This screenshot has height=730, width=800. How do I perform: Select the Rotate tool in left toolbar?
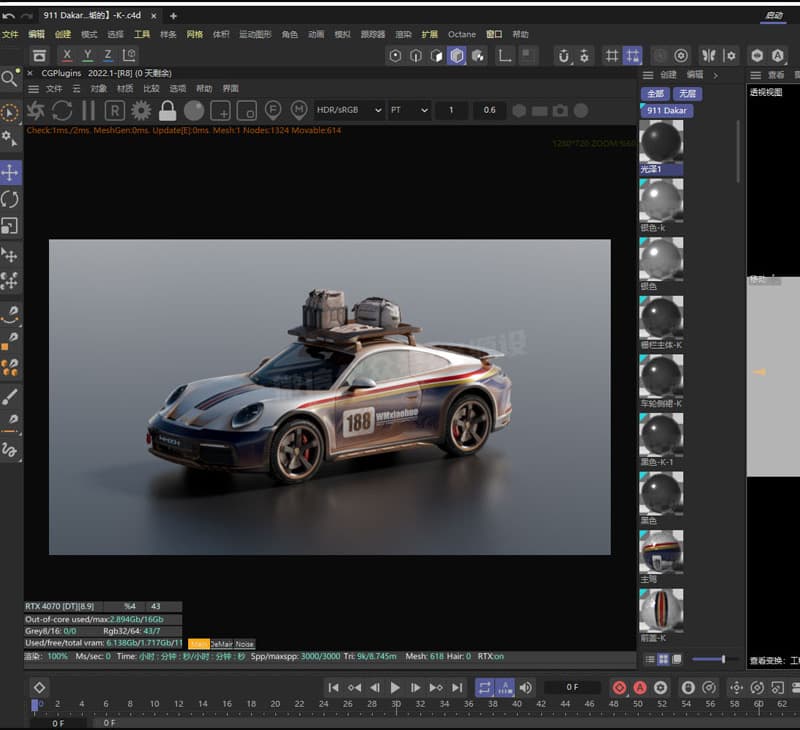click(x=10, y=199)
